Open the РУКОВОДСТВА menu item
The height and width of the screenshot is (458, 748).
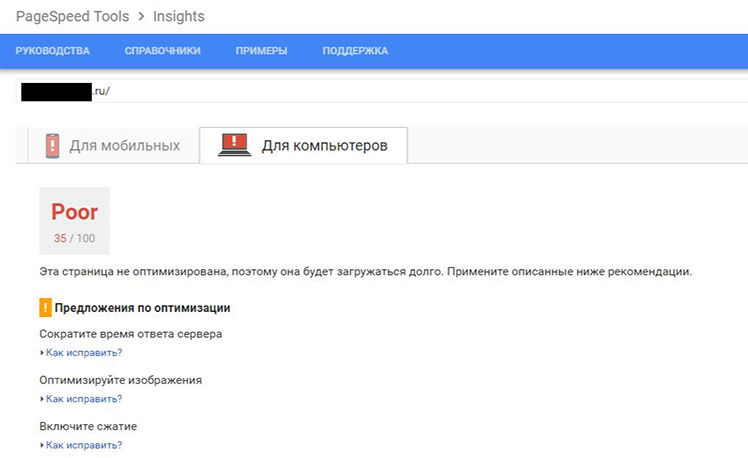tap(53, 51)
